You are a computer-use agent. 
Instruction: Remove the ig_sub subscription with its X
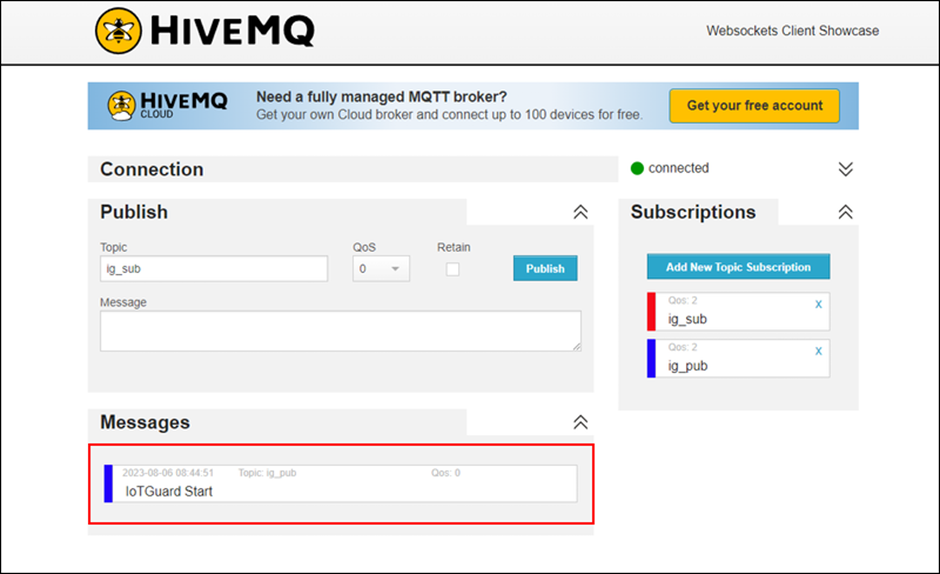(x=818, y=304)
